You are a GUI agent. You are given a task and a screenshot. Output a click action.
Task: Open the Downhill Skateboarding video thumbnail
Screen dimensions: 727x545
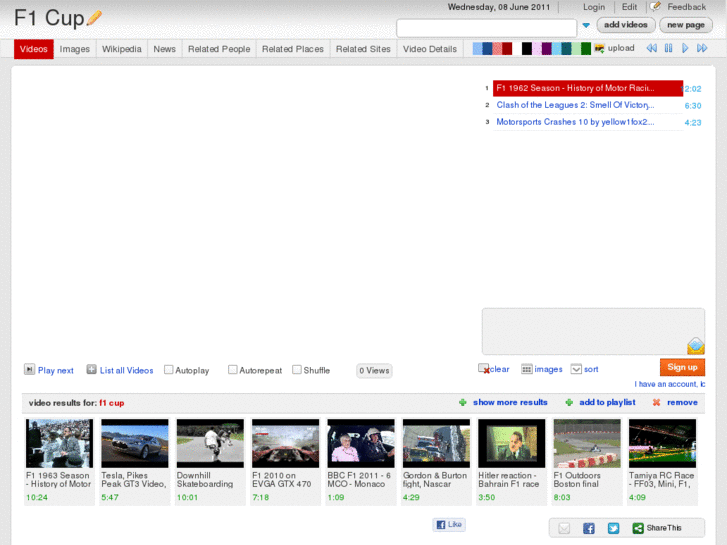click(x=210, y=443)
